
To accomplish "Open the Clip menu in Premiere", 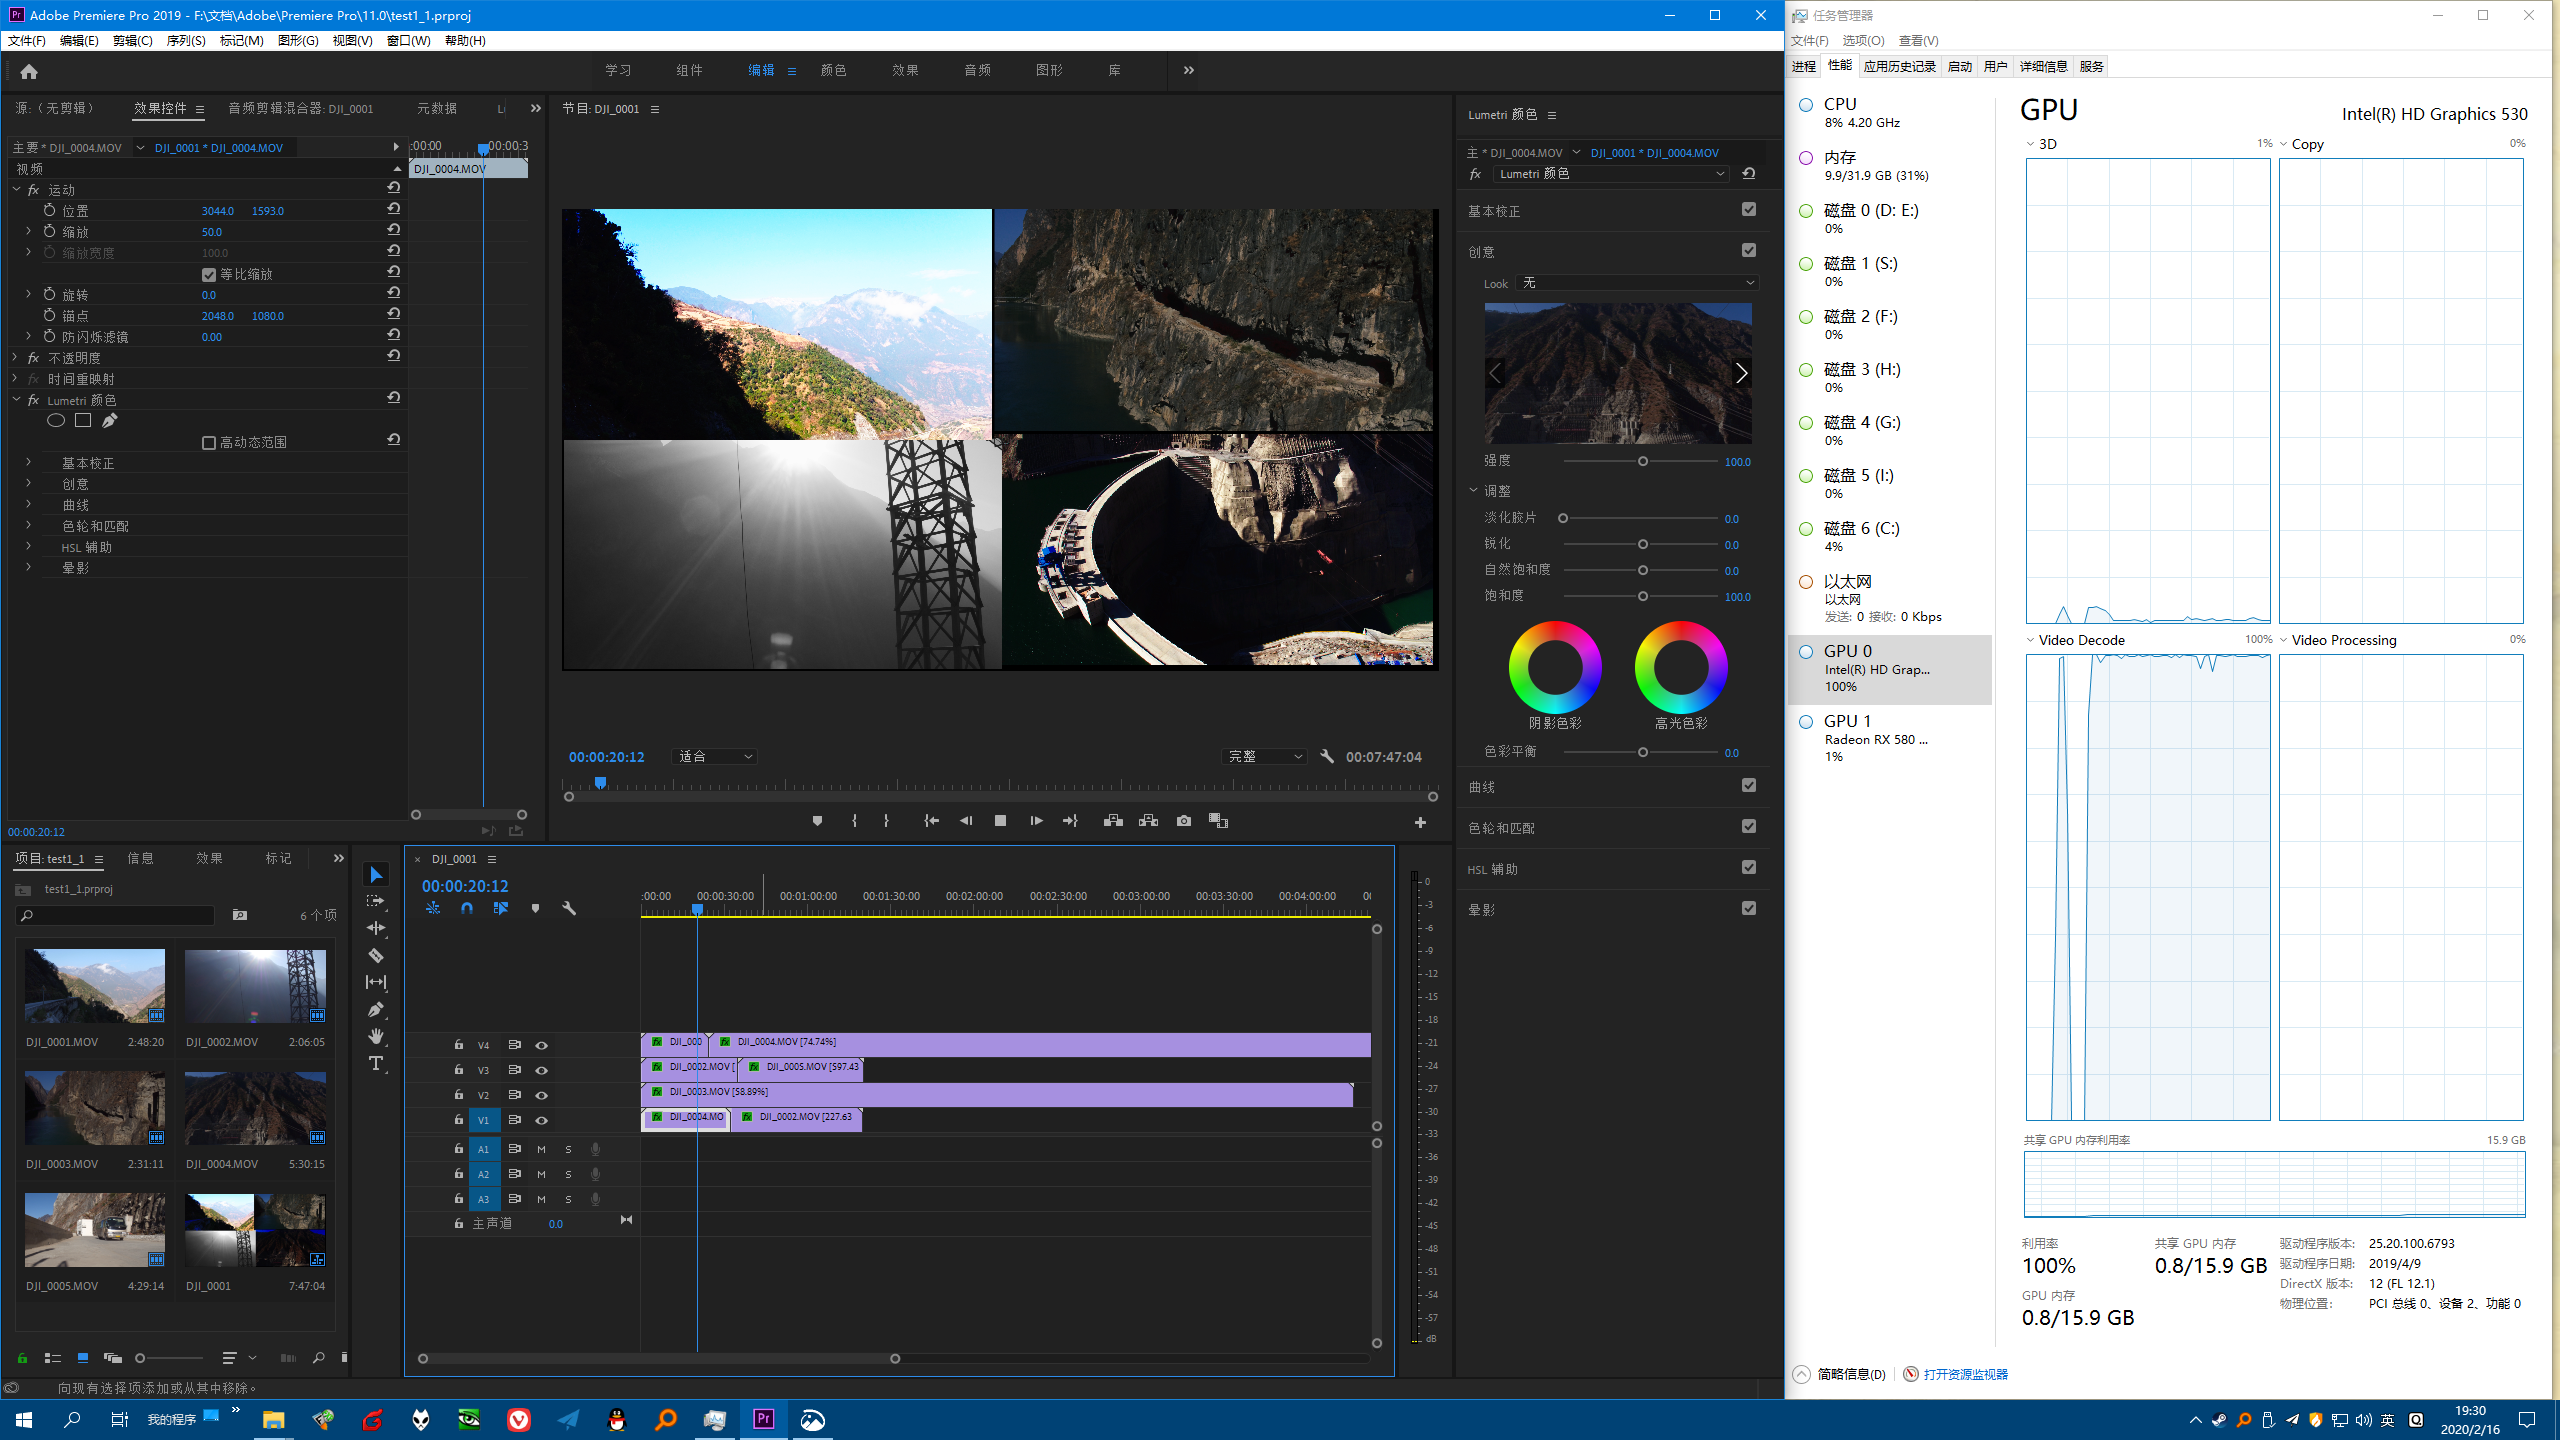I will coord(132,41).
